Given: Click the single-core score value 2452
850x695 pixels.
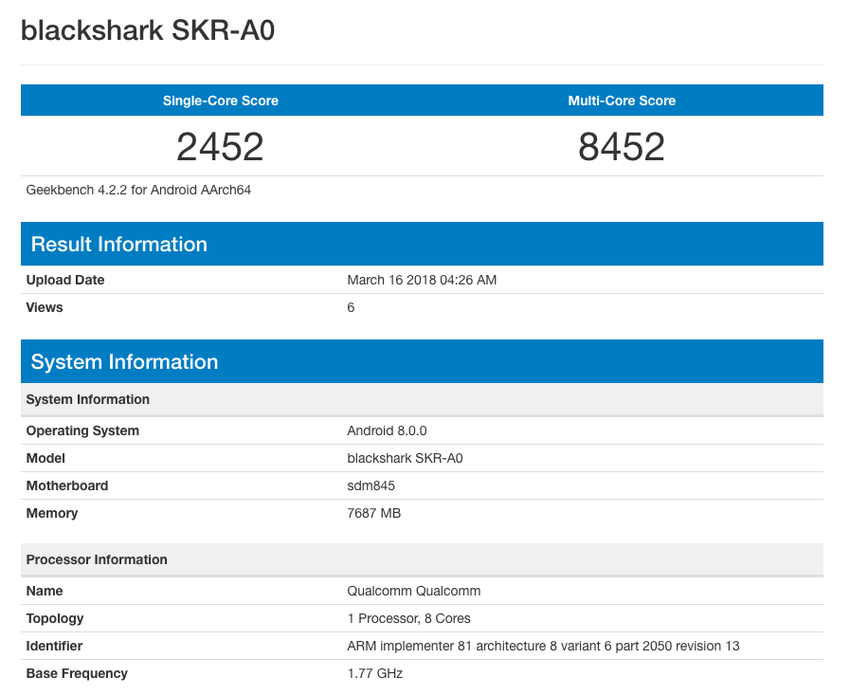Looking at the screenshot, I should click(219, 146).
